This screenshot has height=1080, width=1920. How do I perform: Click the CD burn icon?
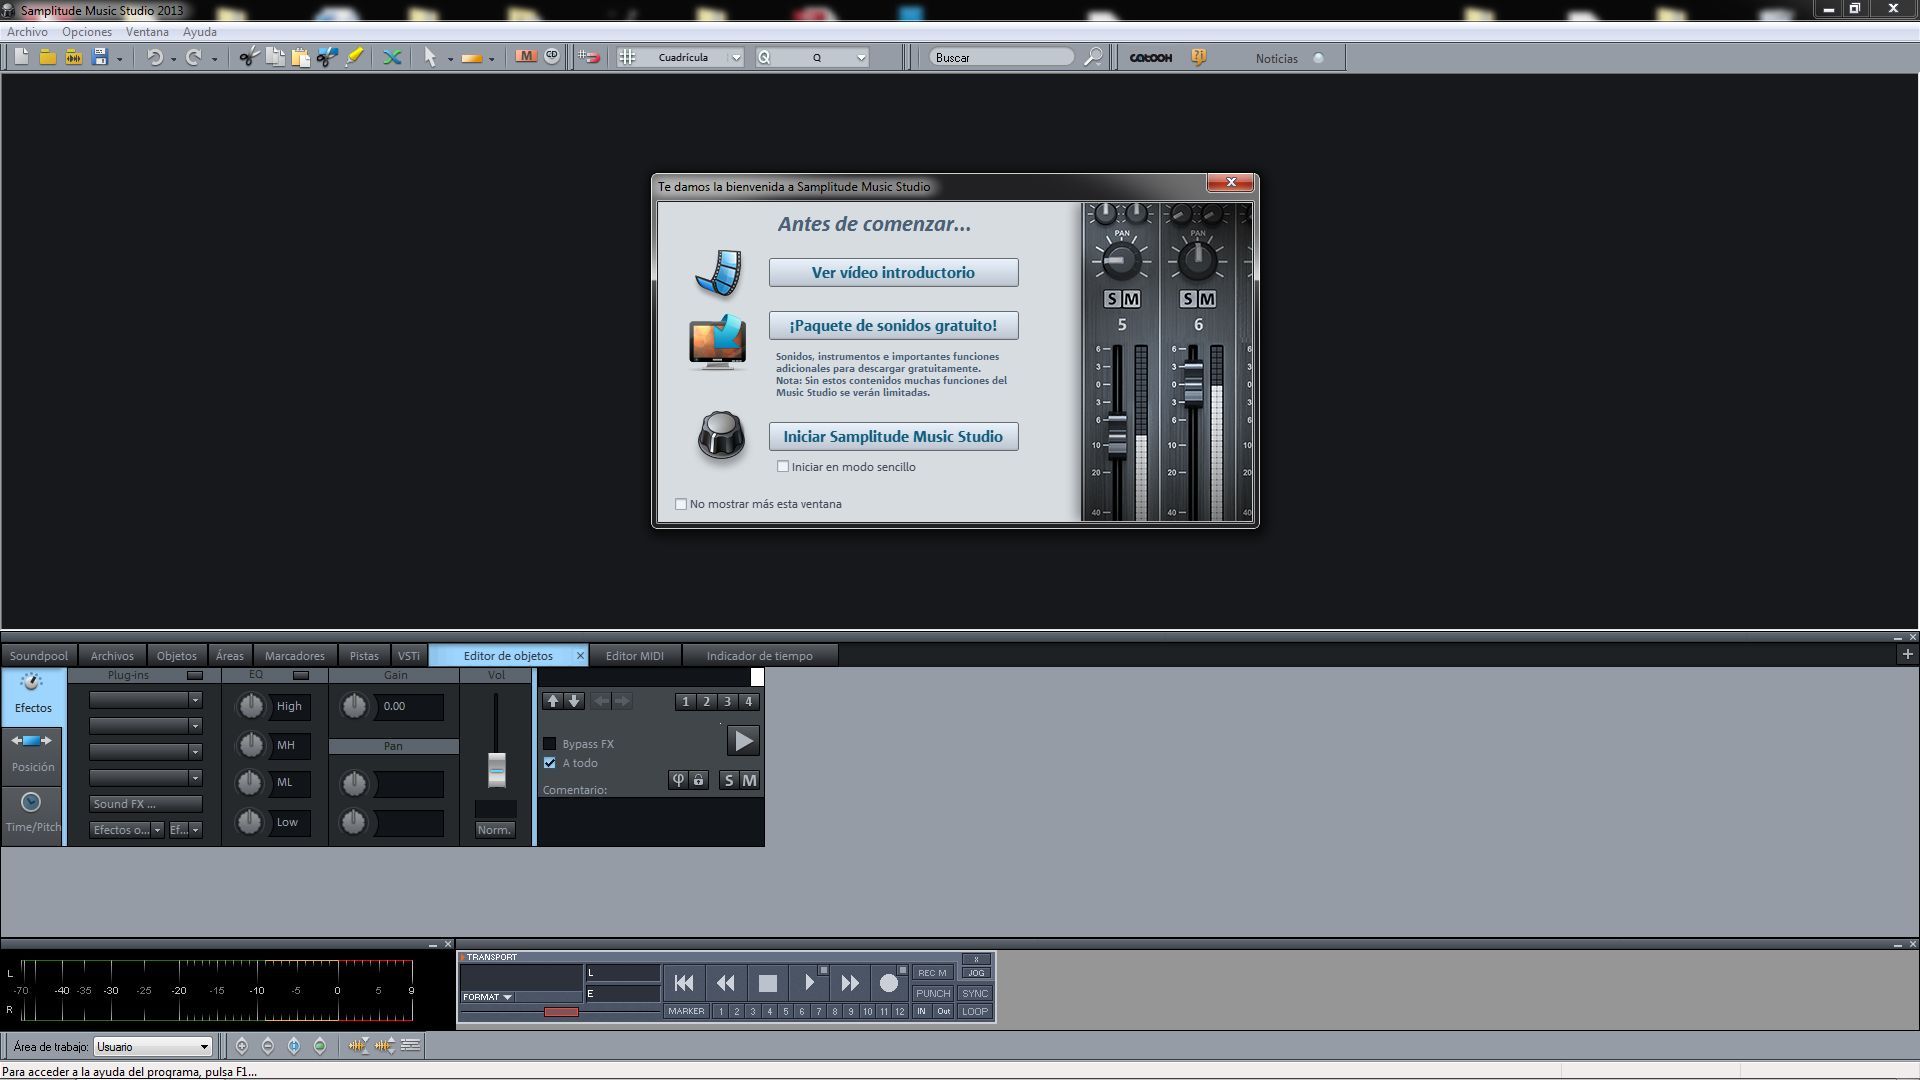pyautogui.click(x=551, y=57)
